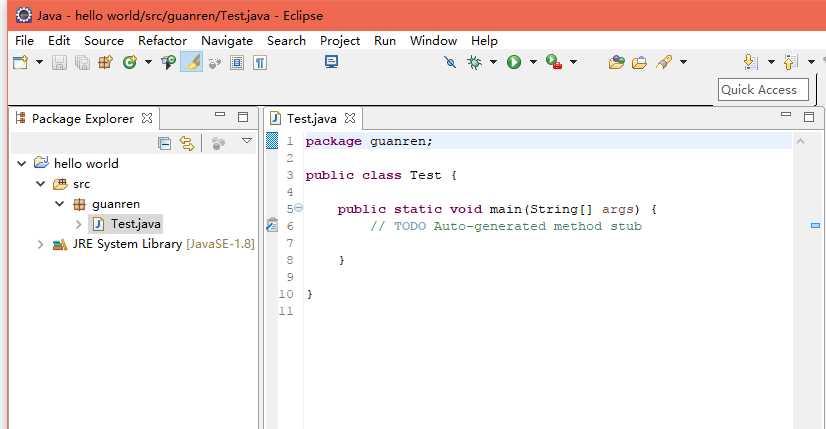826x429 pixels.
Task: Click the Open Resource folder icon
Action: (639, 63)
